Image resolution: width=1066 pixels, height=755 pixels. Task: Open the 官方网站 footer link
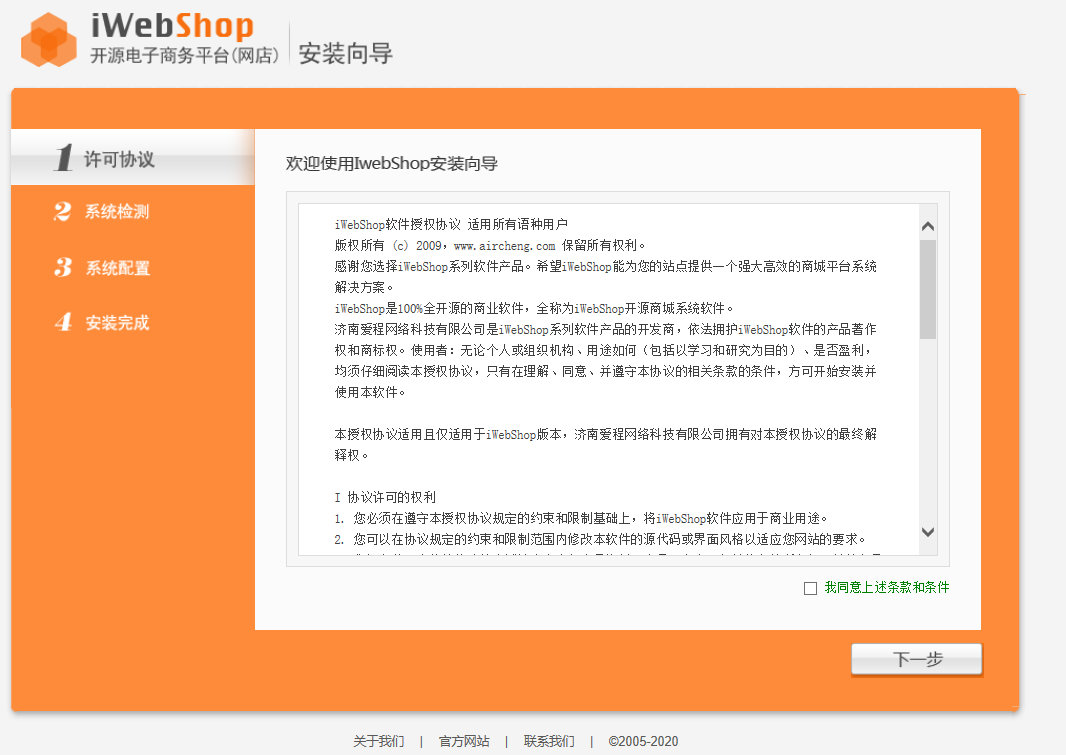click(x=464, y=741)
